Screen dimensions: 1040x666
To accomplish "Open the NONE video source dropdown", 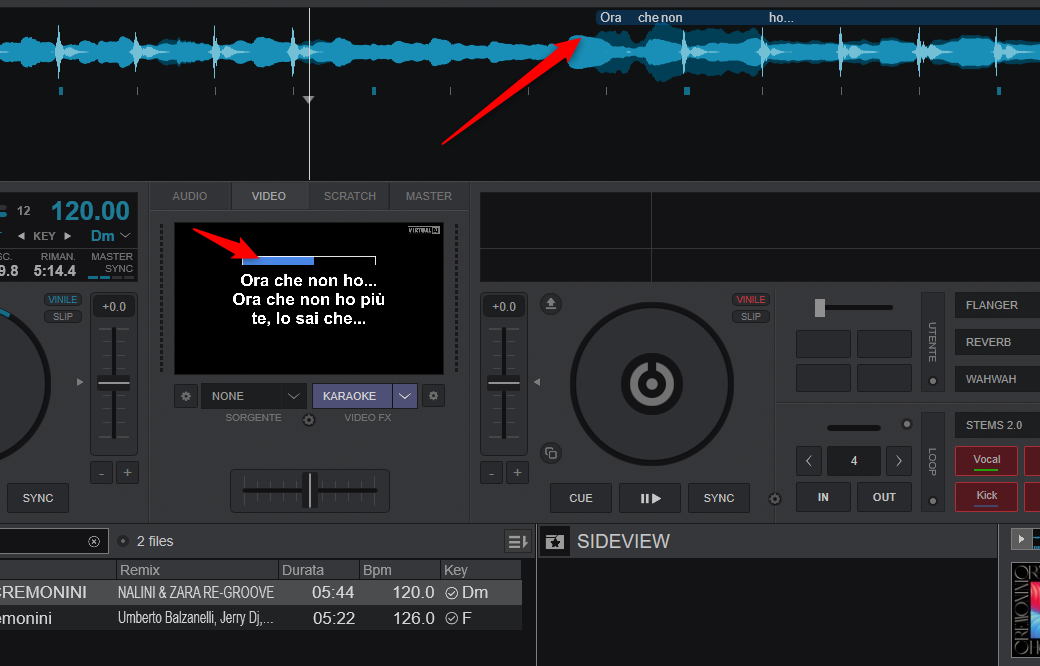I will (294, 396).
